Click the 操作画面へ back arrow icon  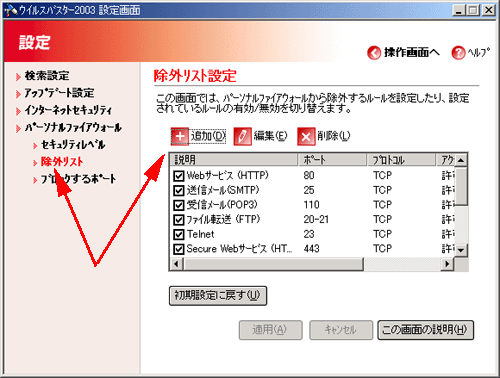point(374,53)
